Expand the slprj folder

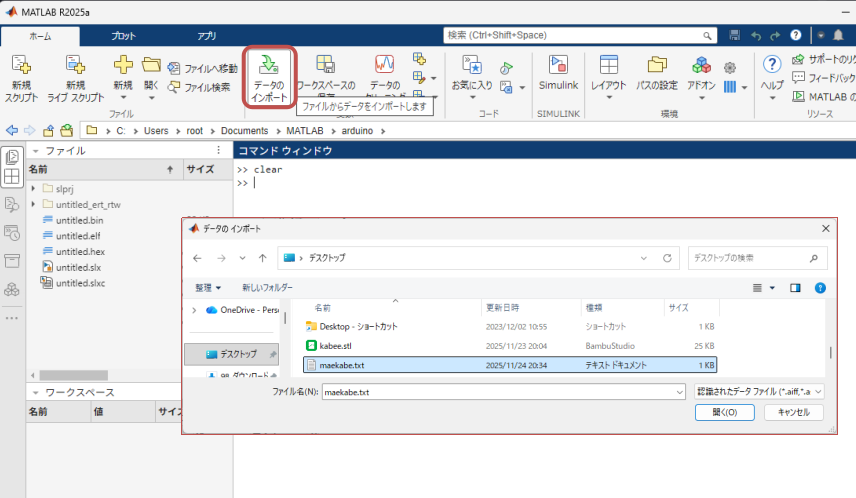(34, 188)
